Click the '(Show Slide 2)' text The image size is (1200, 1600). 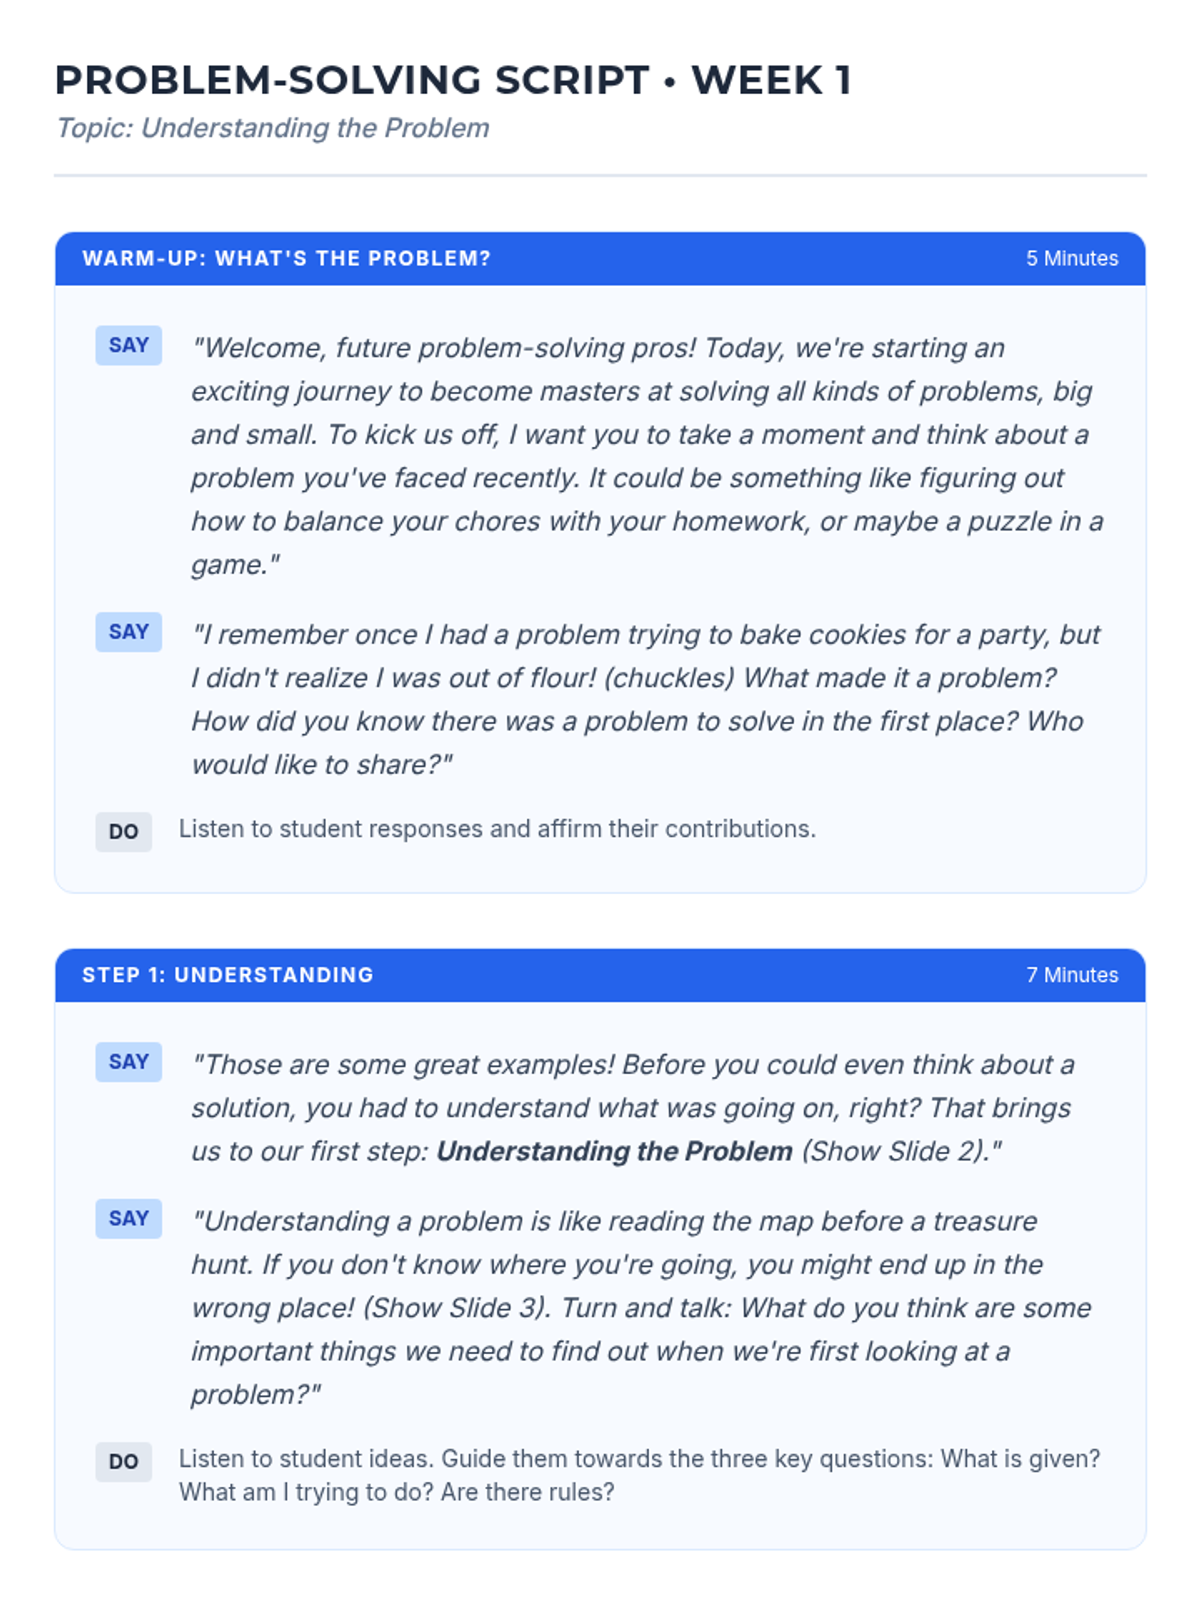(x=893, y=1151)
